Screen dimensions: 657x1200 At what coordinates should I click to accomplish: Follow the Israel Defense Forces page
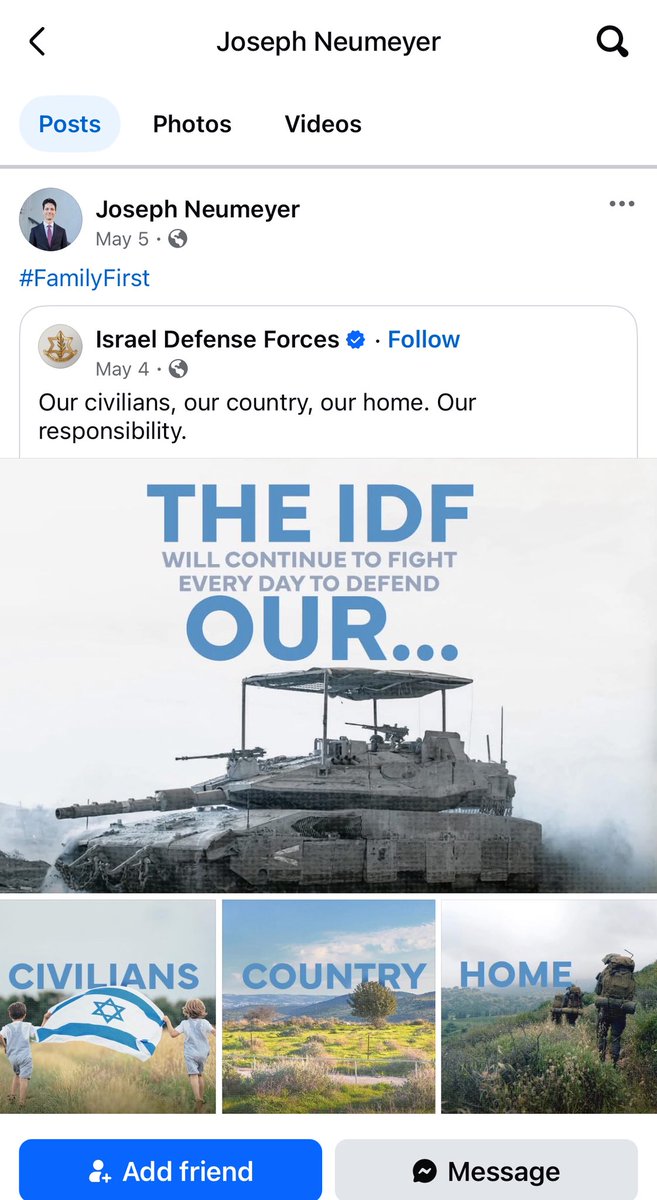(x=424, y=340)
